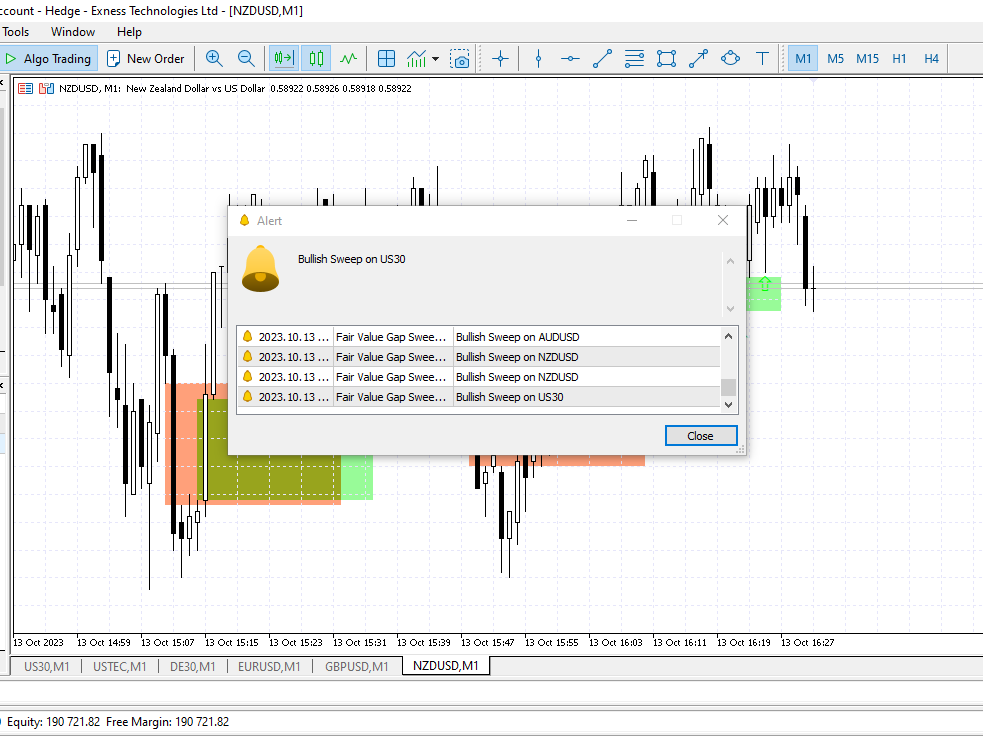The width and height of the screenshot is (983, 737).
Task: Select the Text label tool
Action: [x=762, y=58]
